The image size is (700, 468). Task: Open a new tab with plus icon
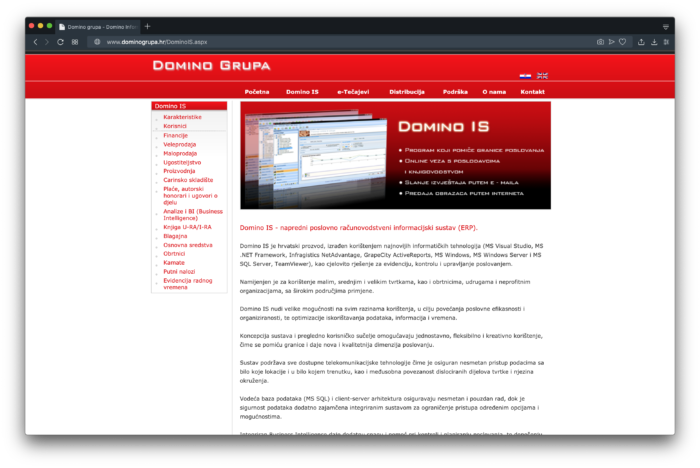click(x=147, y=26)
